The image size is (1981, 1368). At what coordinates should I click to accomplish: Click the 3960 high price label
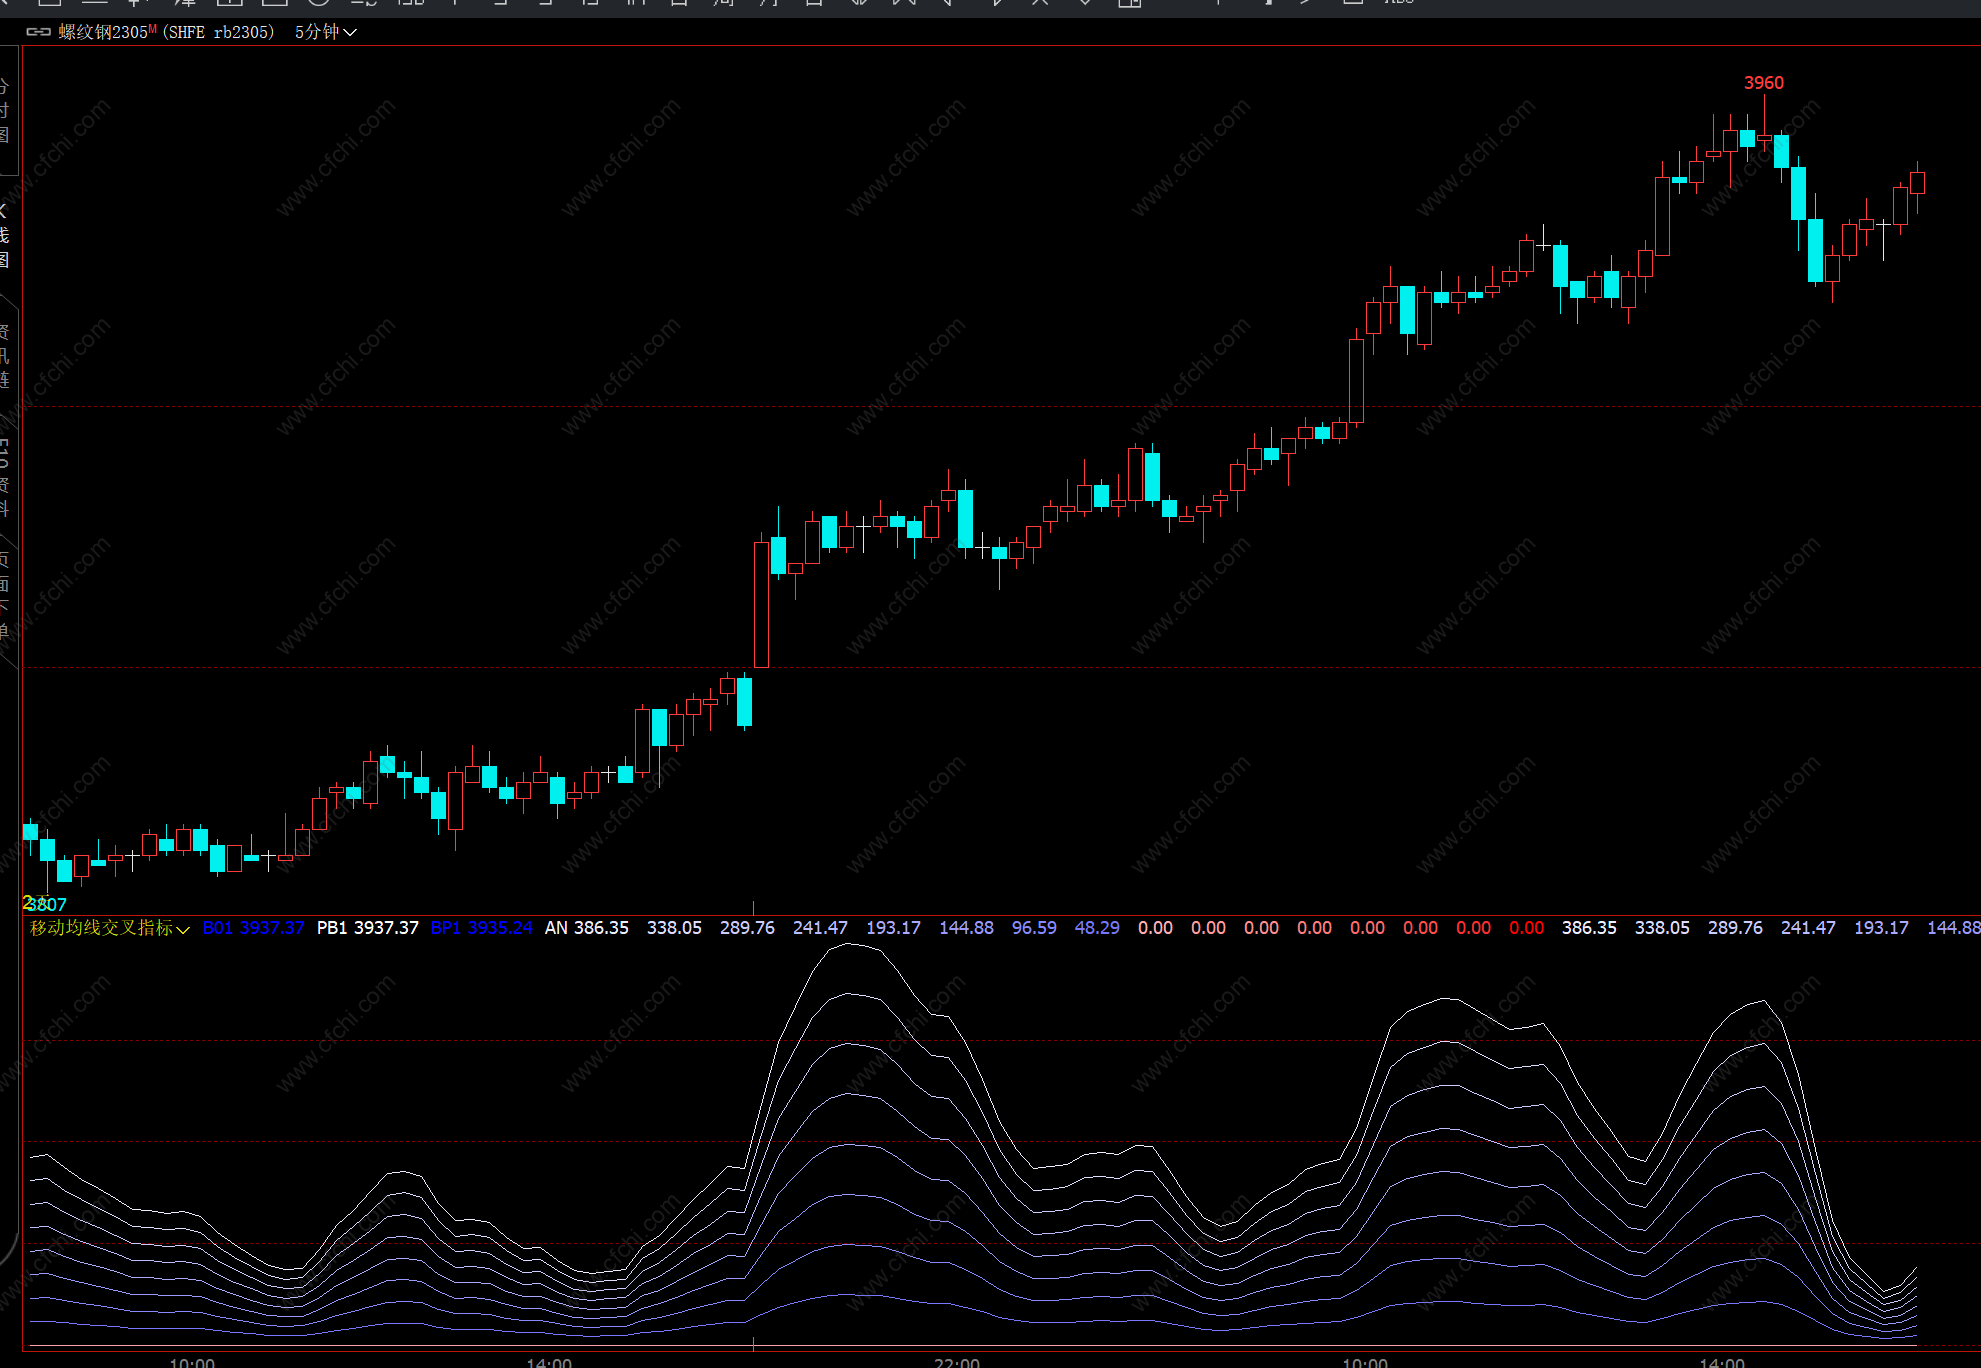pos(1763,83)
